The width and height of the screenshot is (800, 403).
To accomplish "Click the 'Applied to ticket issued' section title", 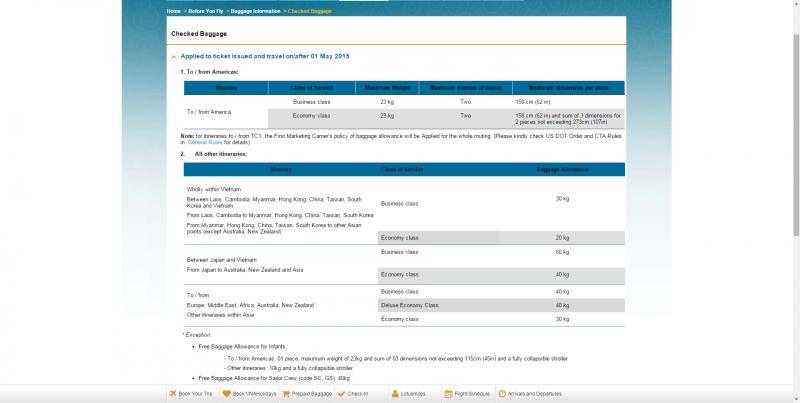I will click(x=264, y=57).
